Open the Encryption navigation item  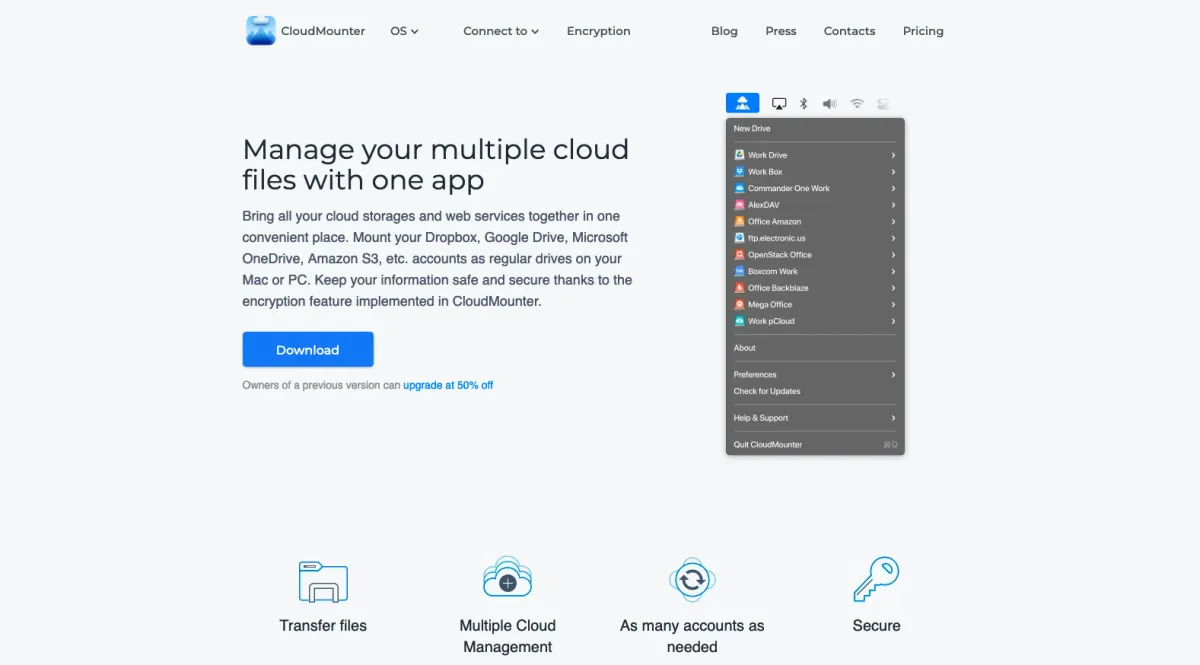pyautogui.click(x=598, y=31)
